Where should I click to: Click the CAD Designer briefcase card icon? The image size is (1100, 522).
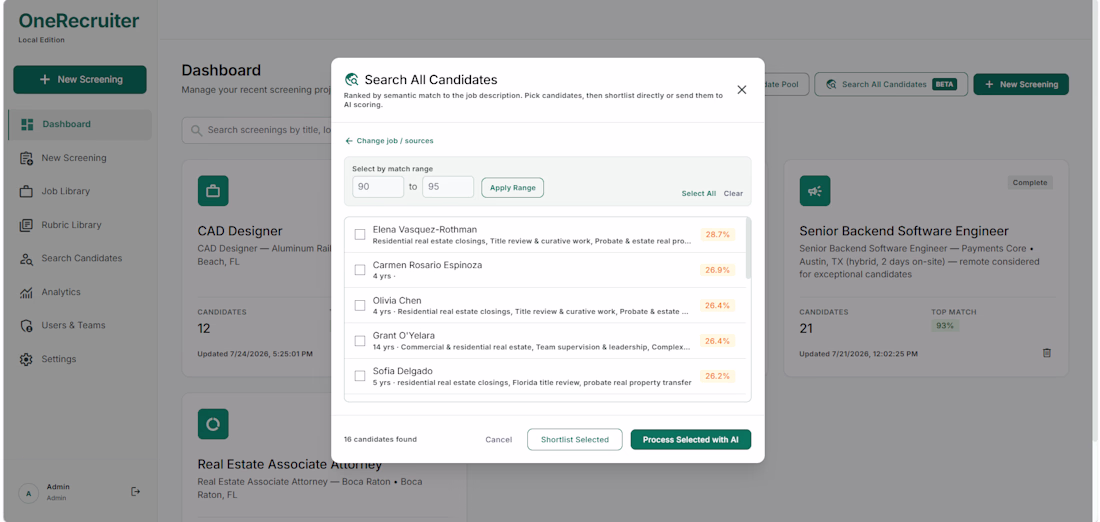point(213,191)
